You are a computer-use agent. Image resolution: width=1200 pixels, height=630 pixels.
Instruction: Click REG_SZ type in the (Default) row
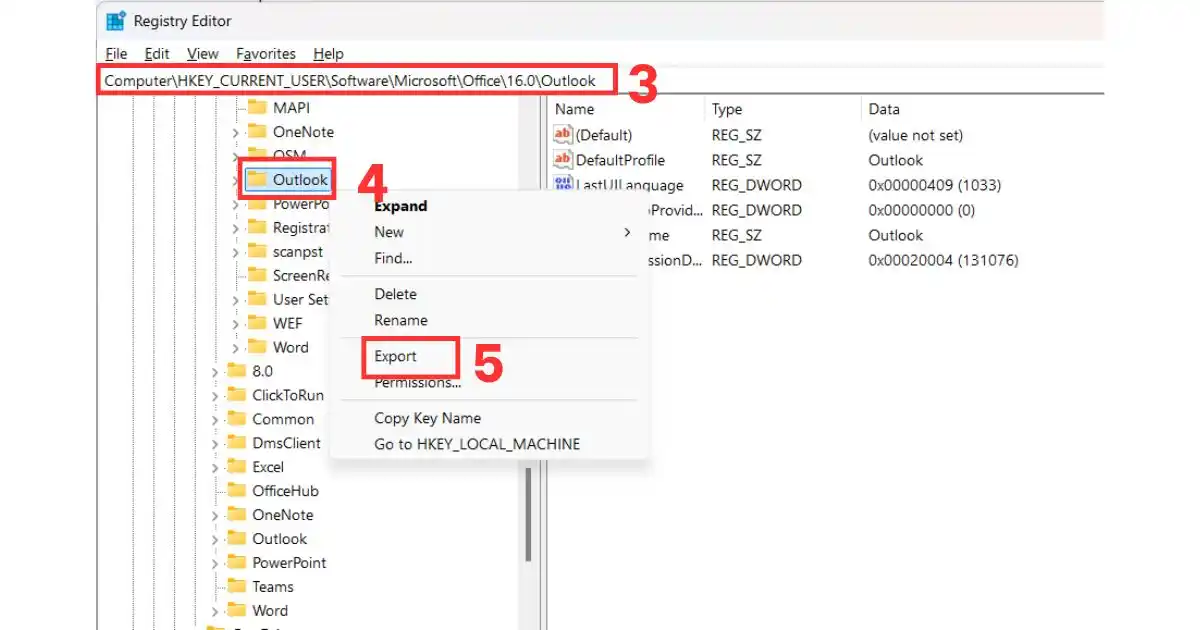[736, 135]
